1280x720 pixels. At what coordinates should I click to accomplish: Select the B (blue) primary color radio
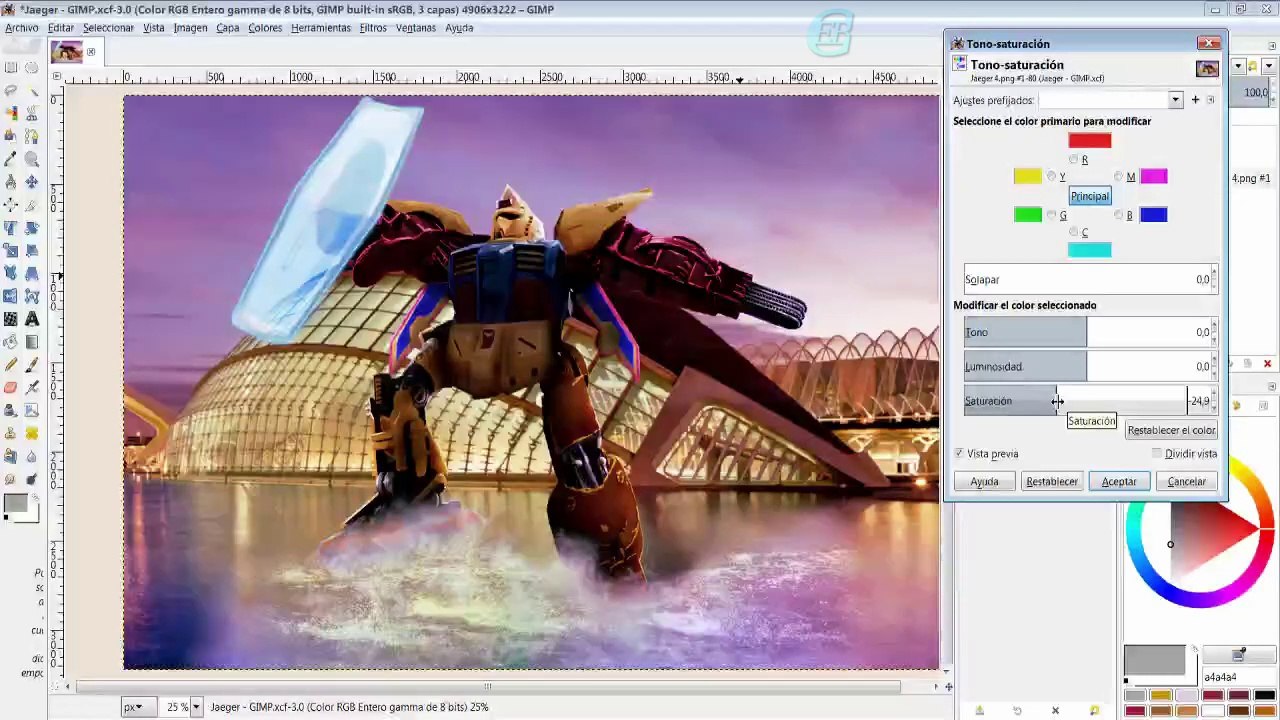[x=1119, y=215]
